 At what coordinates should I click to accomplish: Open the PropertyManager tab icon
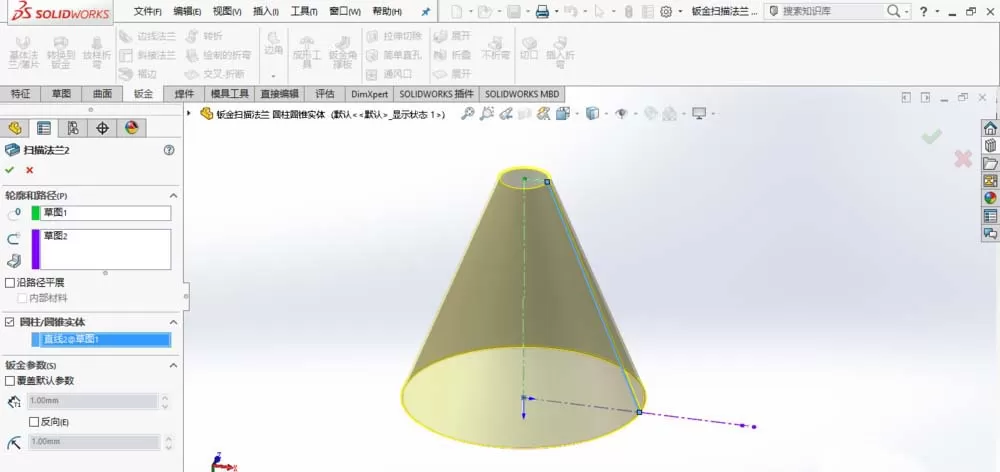click(43, 128)
